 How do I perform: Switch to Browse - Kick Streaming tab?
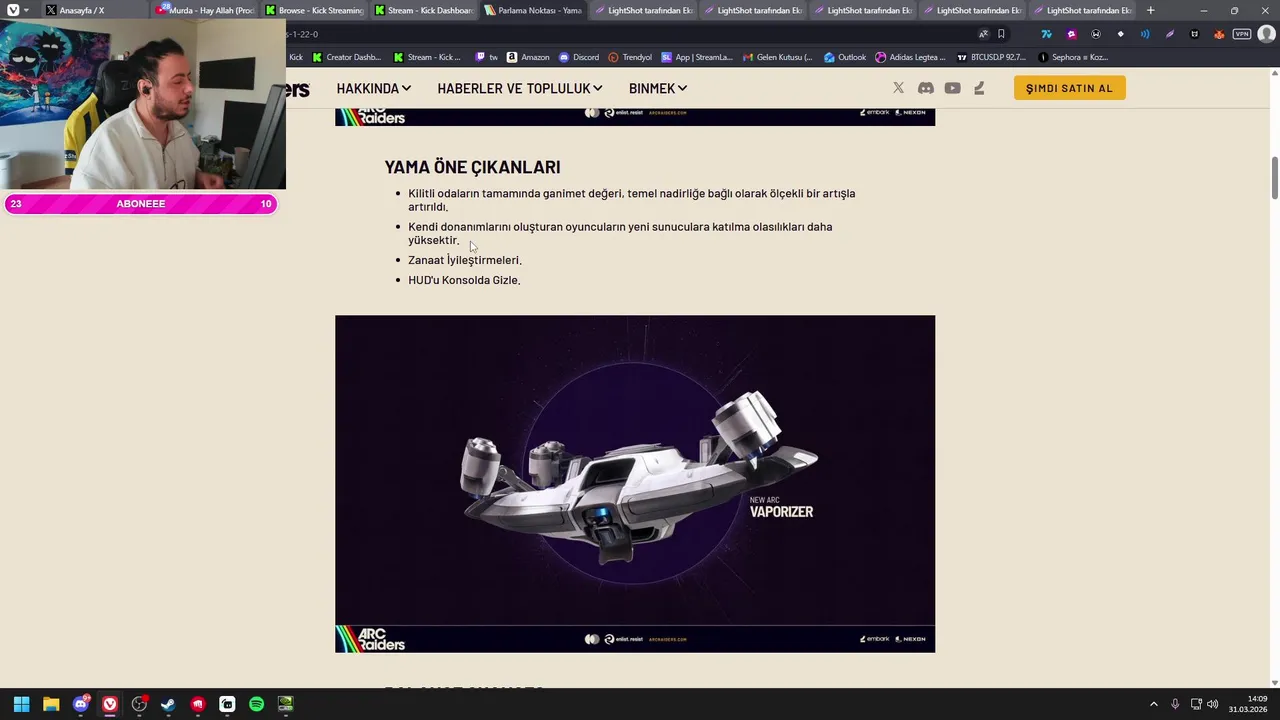pyautogui.click(x=315, y=10)
